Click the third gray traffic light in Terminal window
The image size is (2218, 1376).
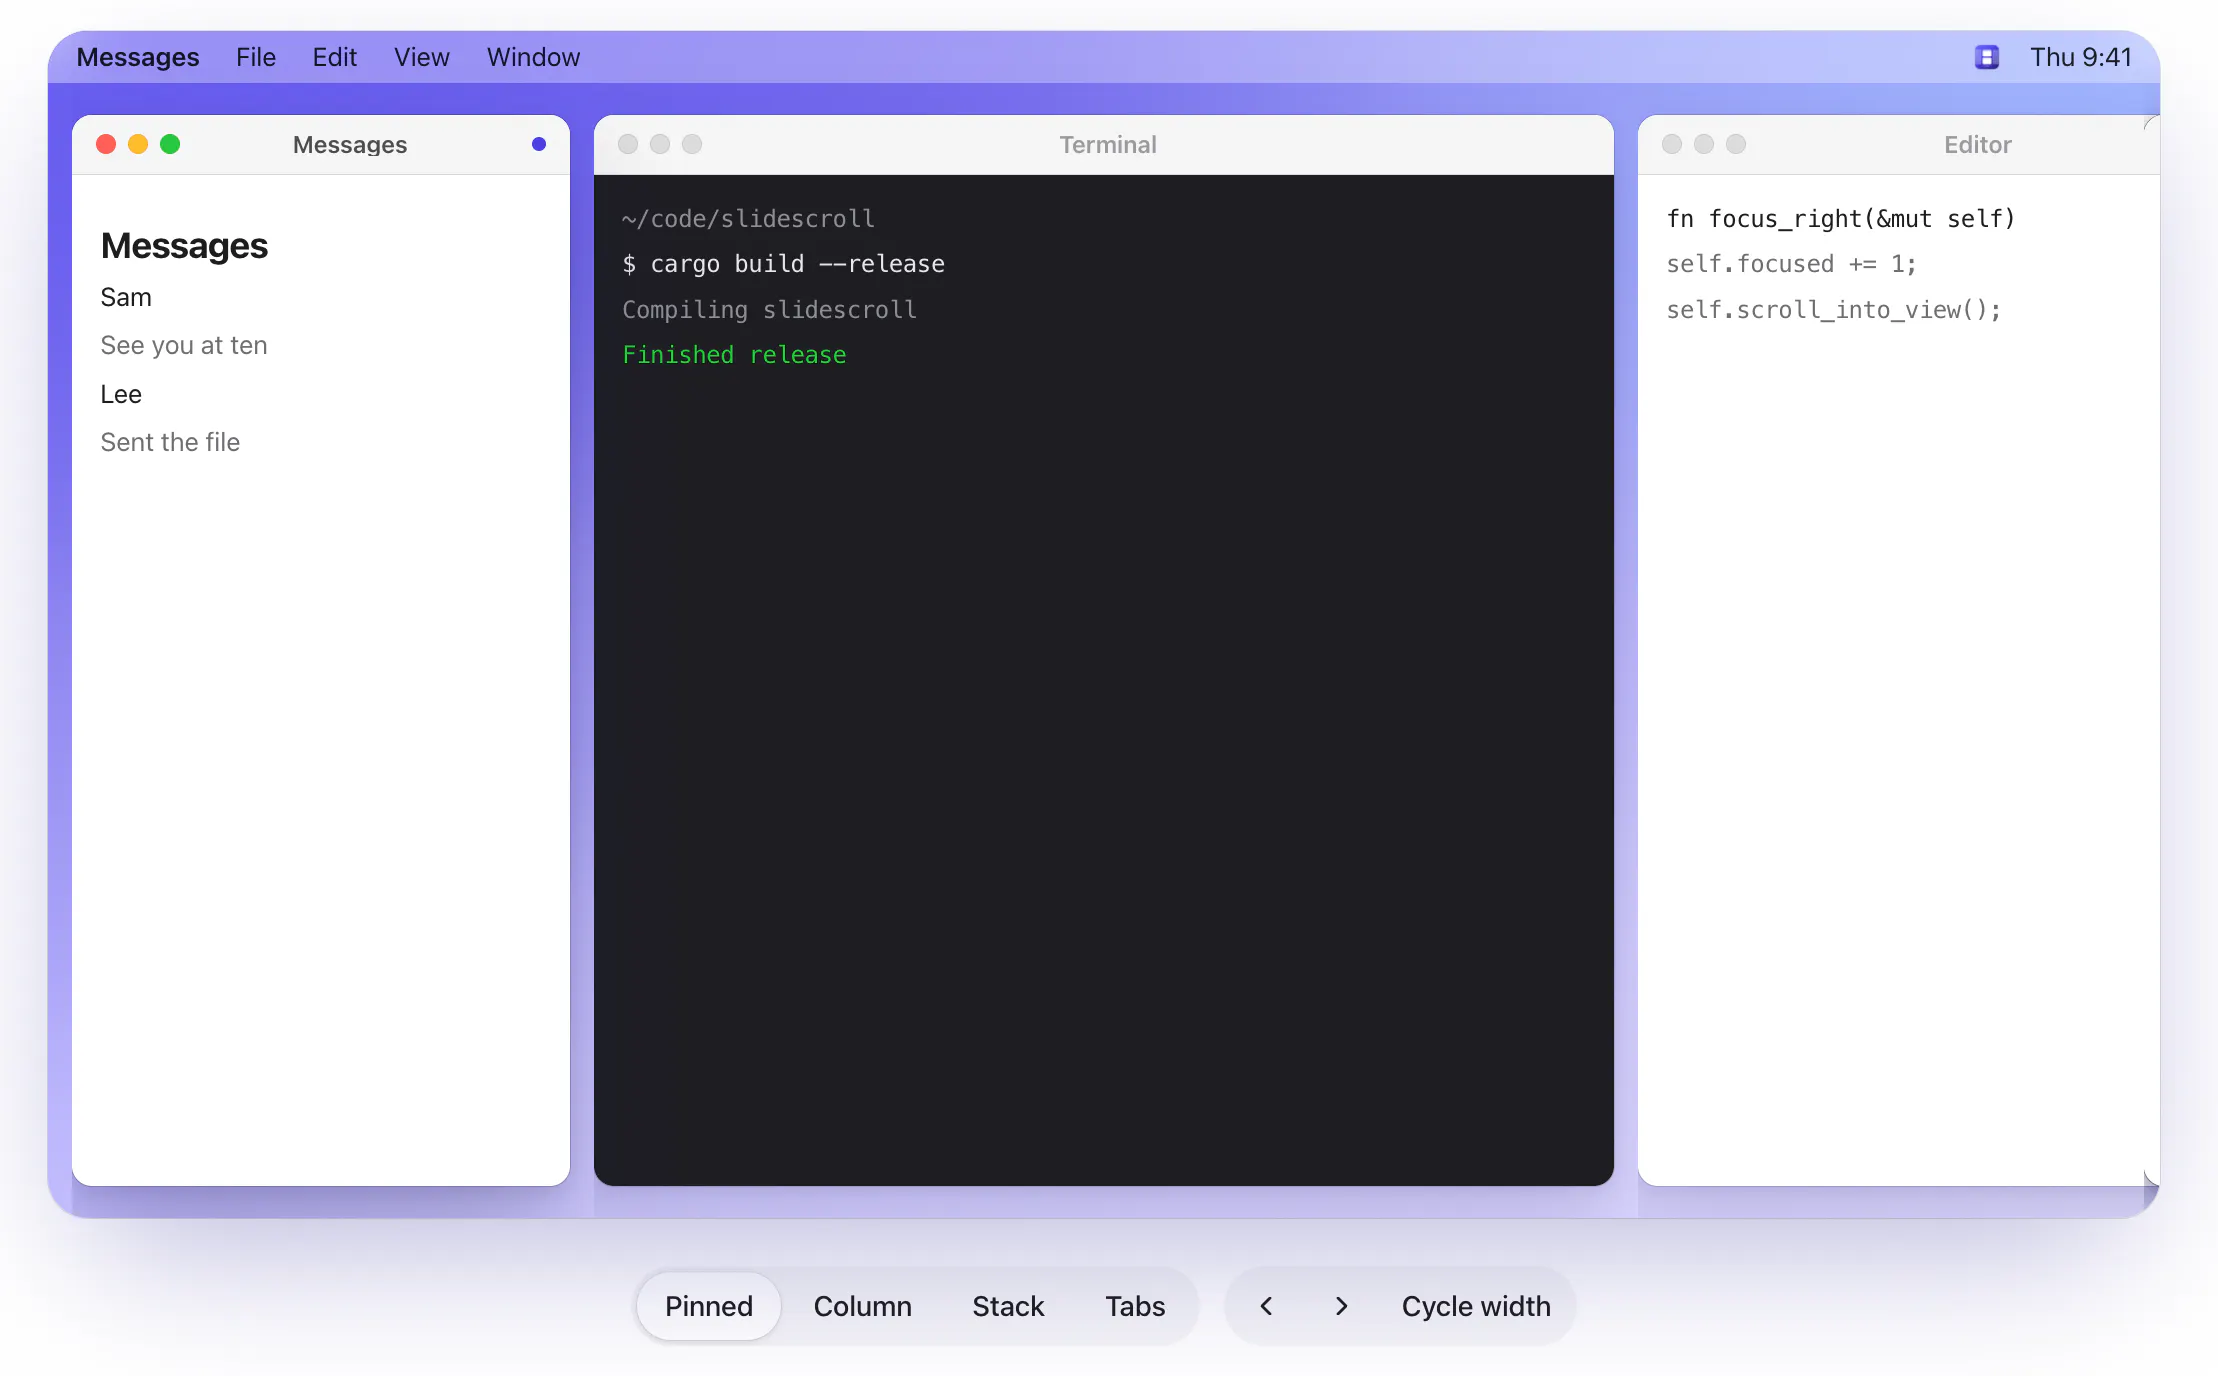click(x=692, y=144)
